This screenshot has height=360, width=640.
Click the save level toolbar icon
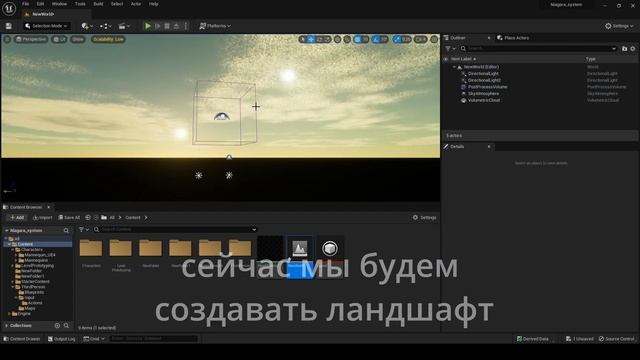(9, 26)
